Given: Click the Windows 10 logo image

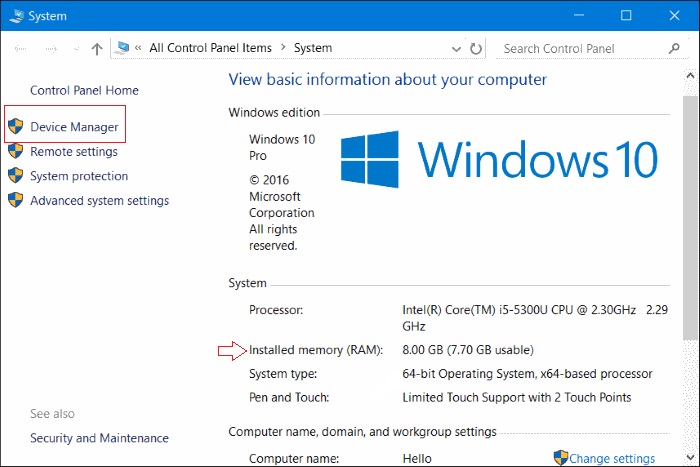Looking at the screenshot, I should pyautogui.click(x=499, y=159).
